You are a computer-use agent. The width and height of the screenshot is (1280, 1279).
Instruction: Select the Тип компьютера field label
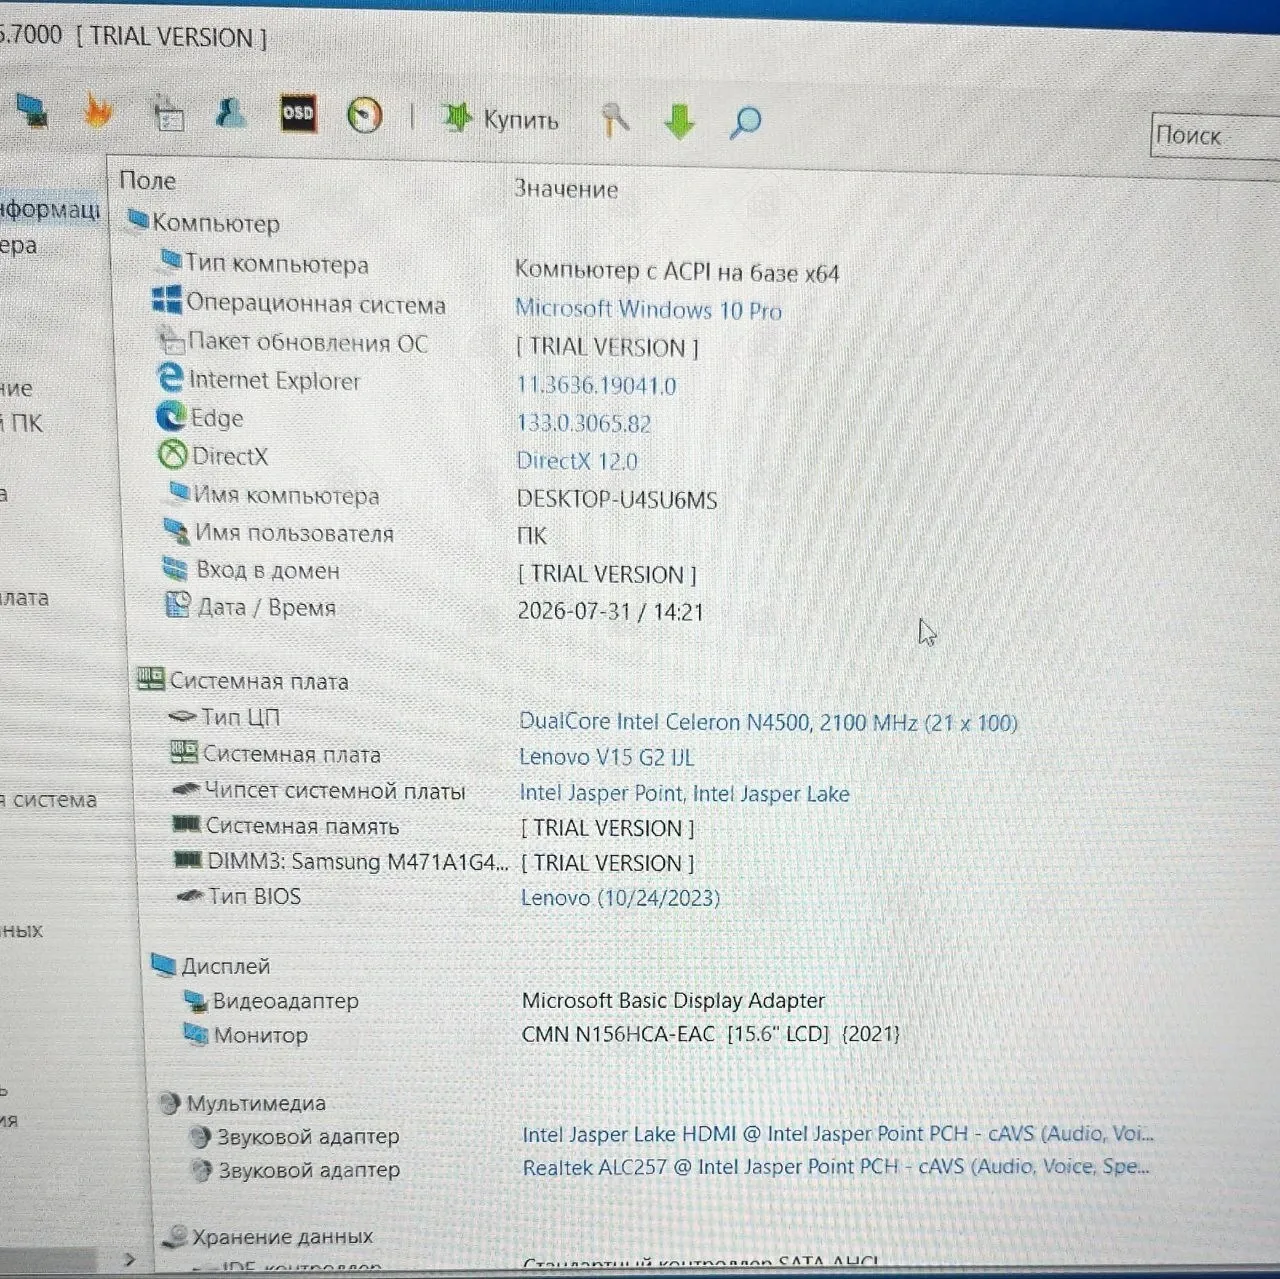(277, 265)
